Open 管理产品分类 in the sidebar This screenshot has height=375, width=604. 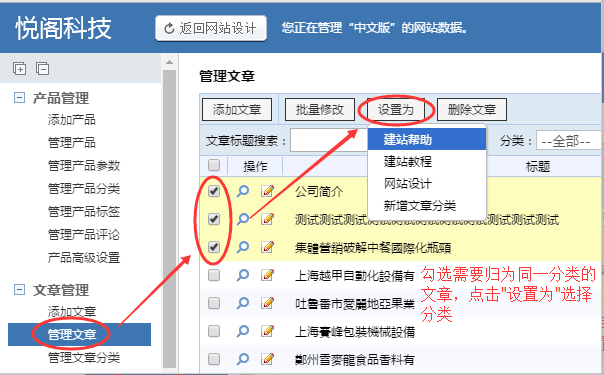pyautogui.click(x=84, y=189)
